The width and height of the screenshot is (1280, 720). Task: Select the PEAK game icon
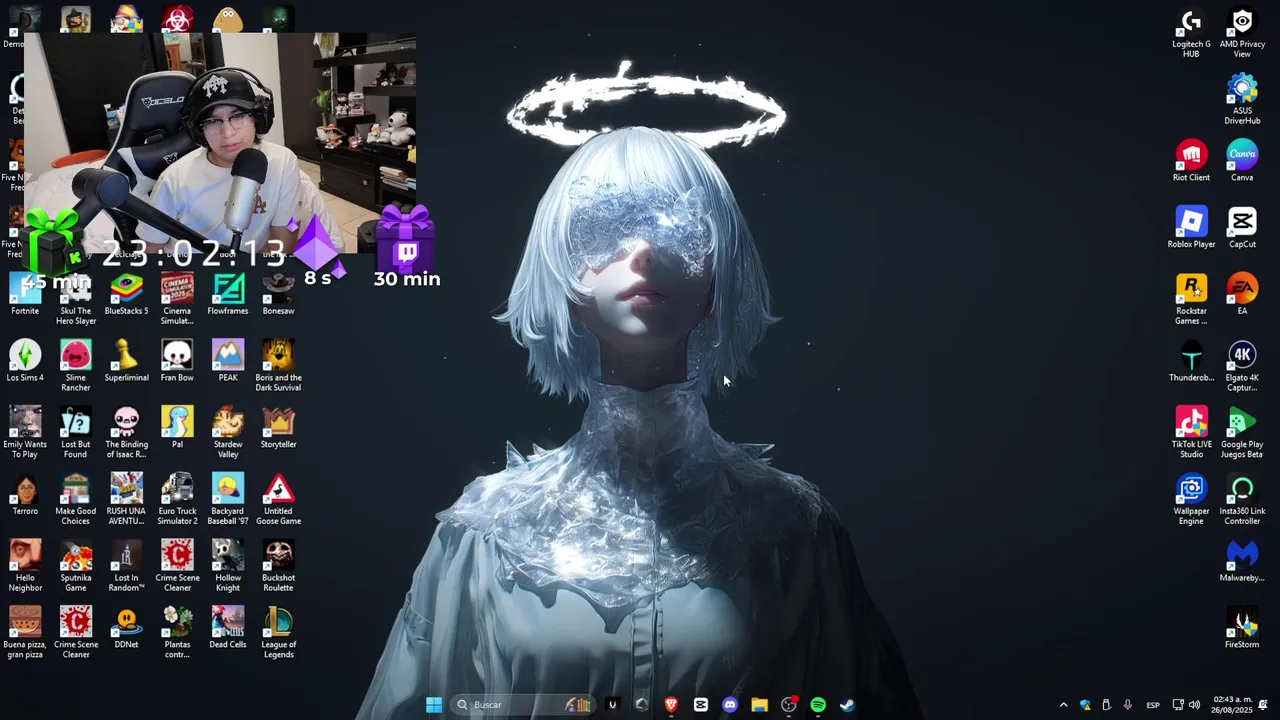point(228,361)
